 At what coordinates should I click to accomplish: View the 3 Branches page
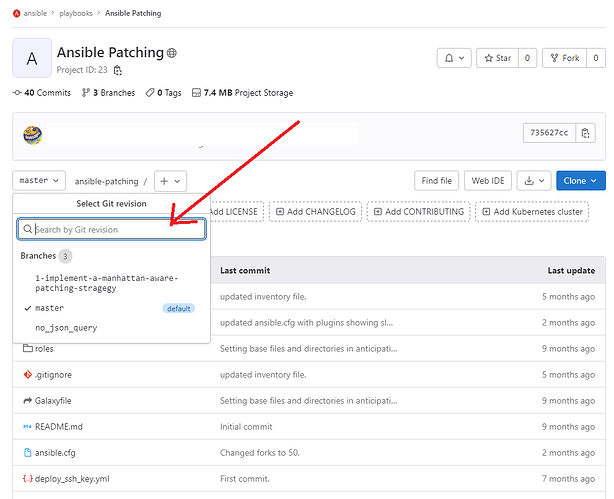(x=108, y=93)
